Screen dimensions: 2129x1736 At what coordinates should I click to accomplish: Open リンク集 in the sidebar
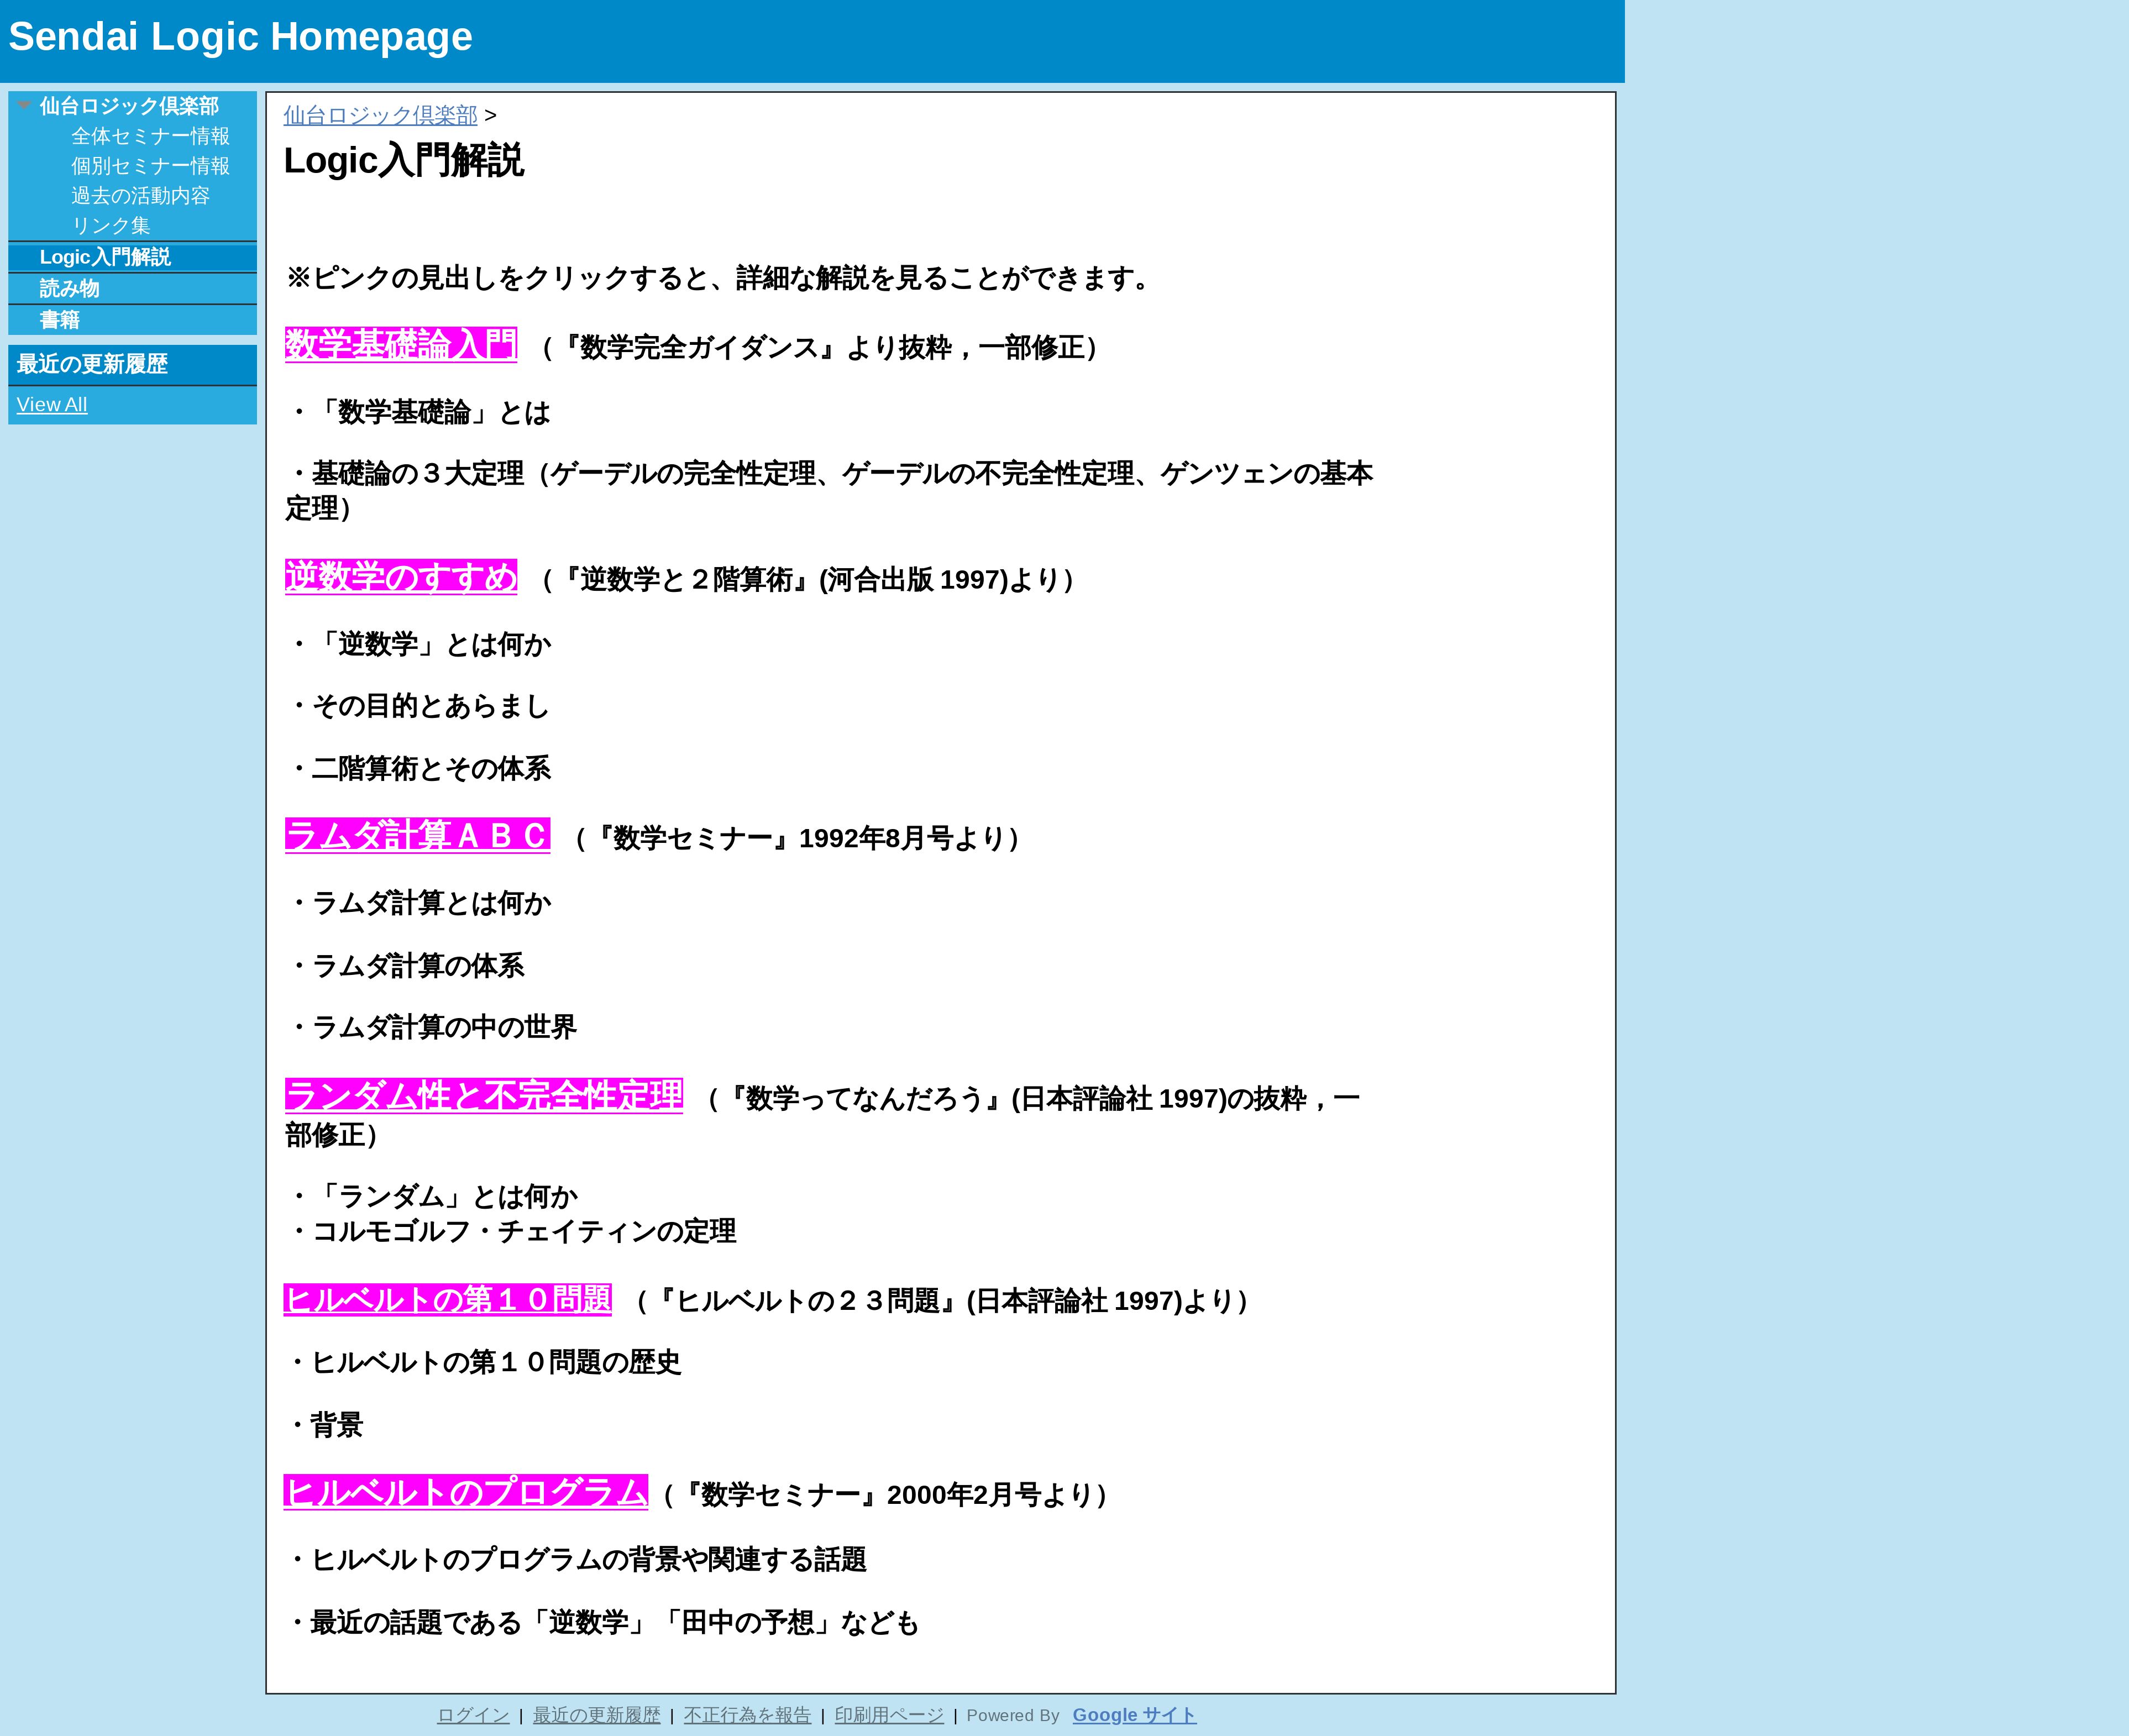point(110,226)
